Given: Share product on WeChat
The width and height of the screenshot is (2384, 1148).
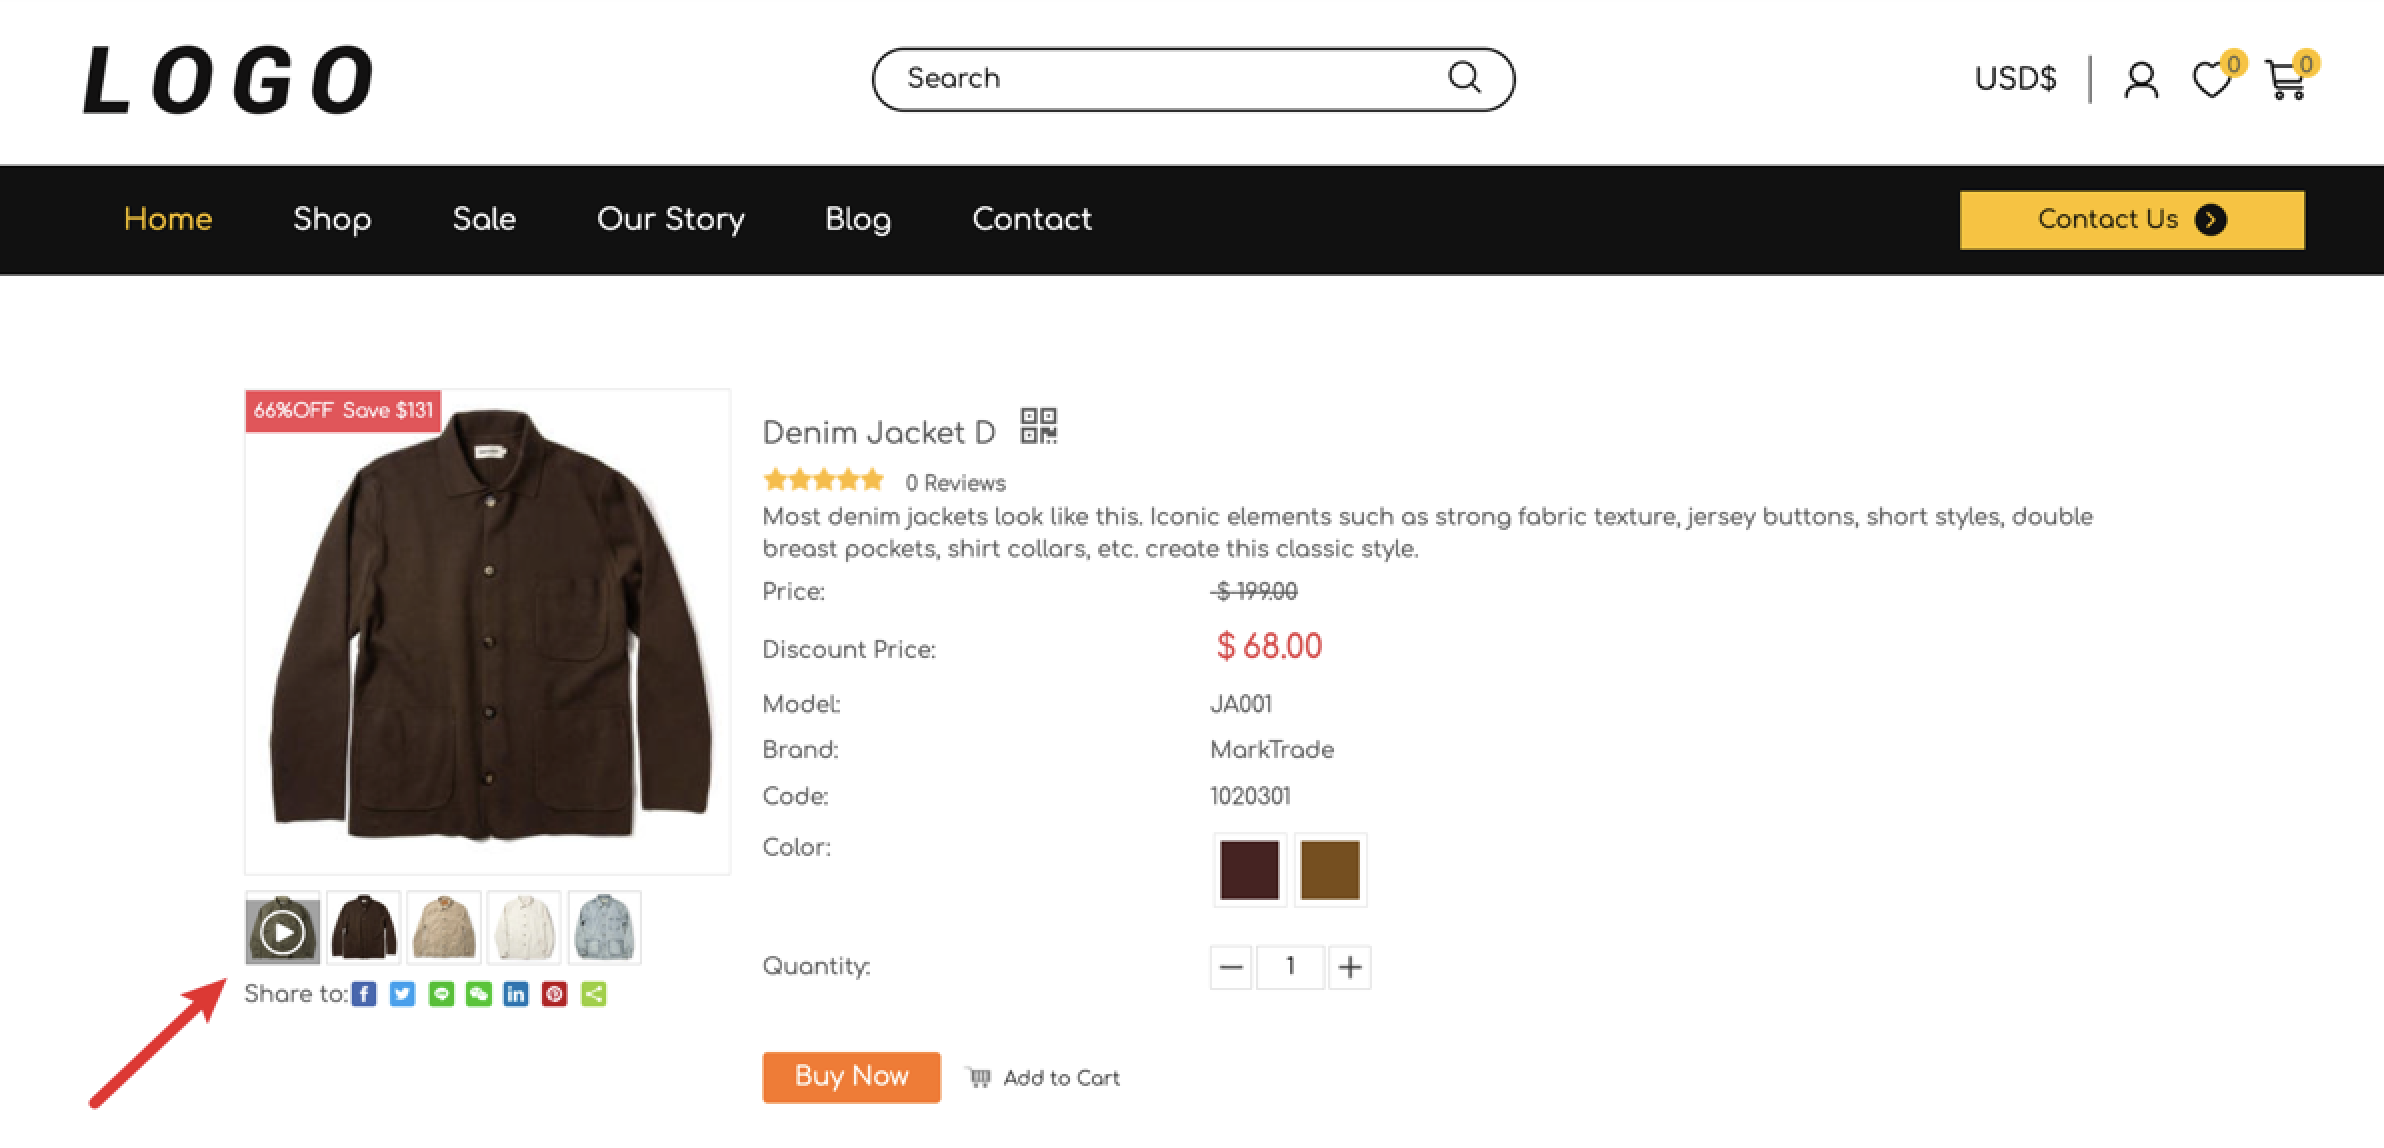Looking at the screenshot, I should (479, 994).
